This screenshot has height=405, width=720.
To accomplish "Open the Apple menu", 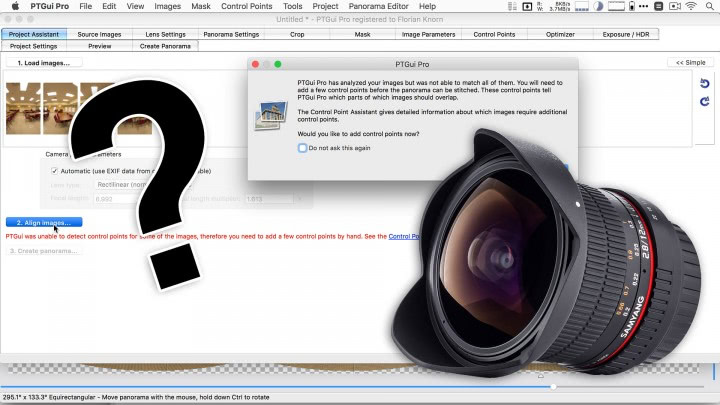I will (15, 6).
